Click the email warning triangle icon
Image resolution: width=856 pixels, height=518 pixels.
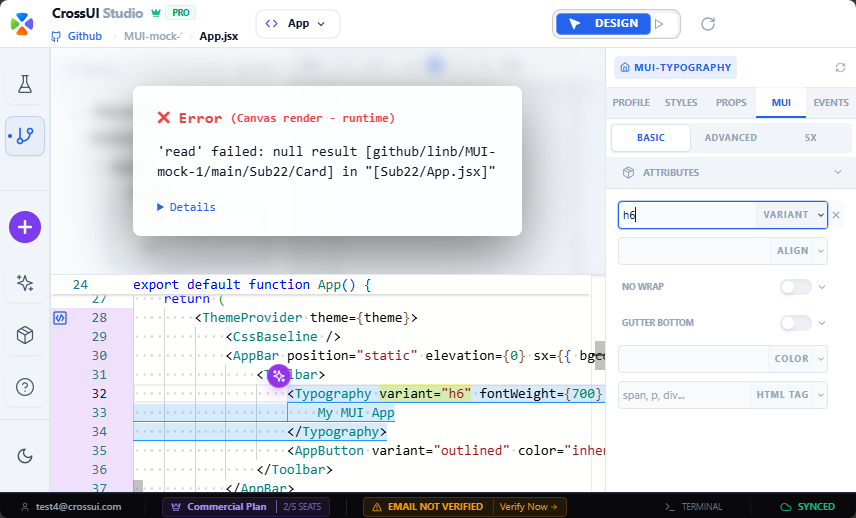point(377,507)
